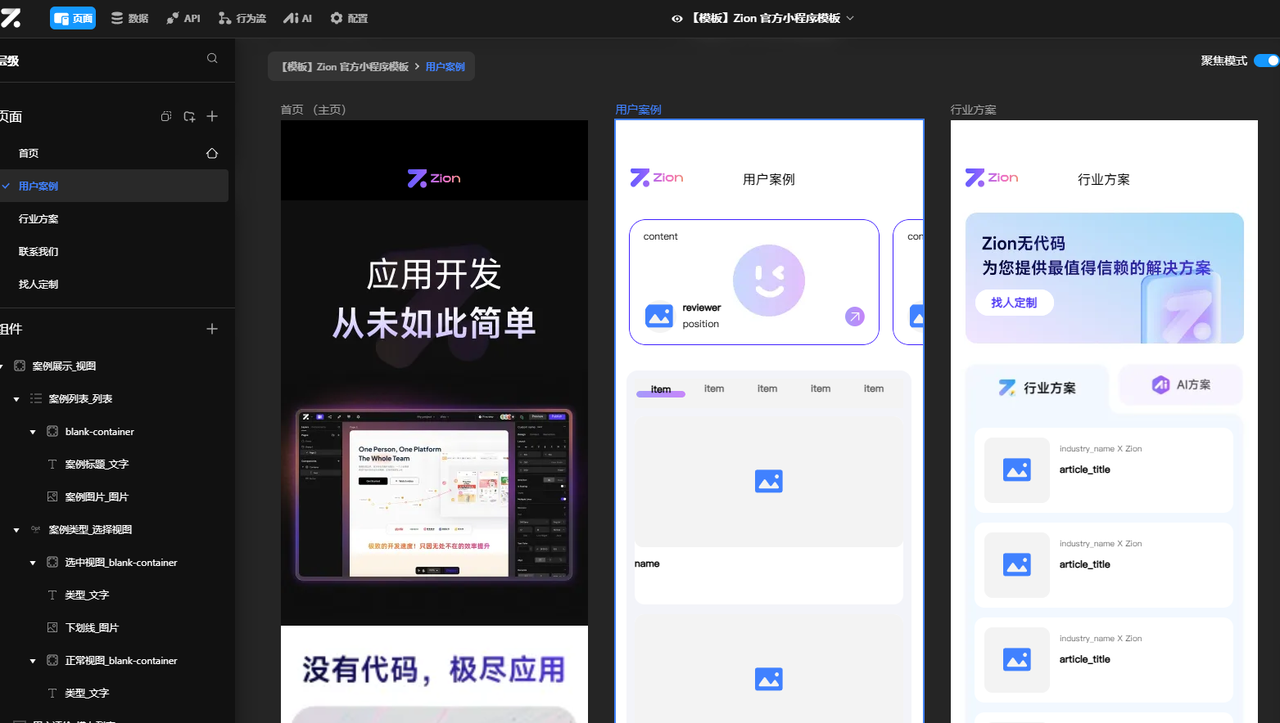Click the plus icon to add a page
This screenshot has height=723, width=1280.
click(x=212, y=116)
